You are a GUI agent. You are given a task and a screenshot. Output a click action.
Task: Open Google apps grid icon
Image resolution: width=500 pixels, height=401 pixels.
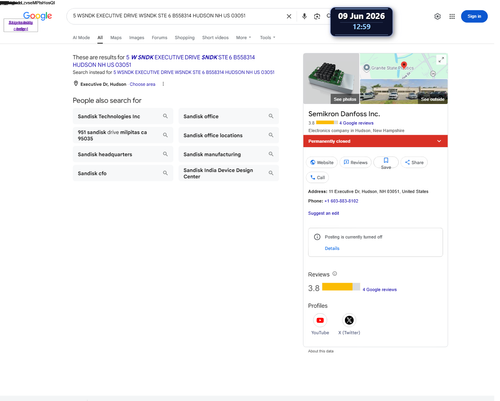452,16
